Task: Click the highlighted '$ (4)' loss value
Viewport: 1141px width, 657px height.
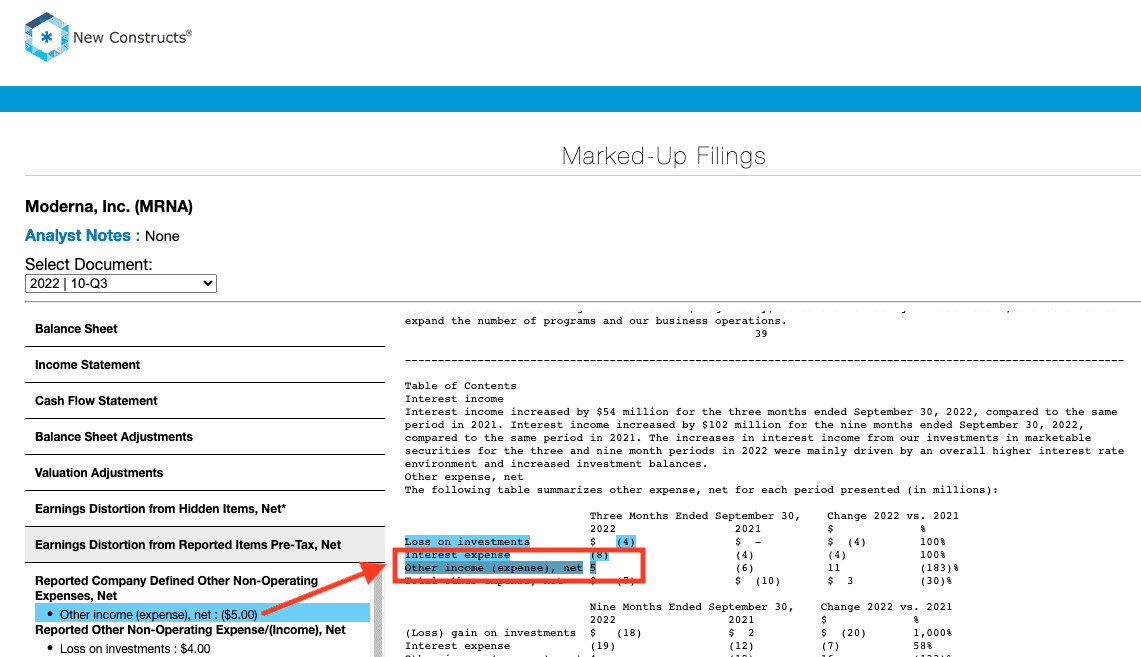Action: pos(613,541)
